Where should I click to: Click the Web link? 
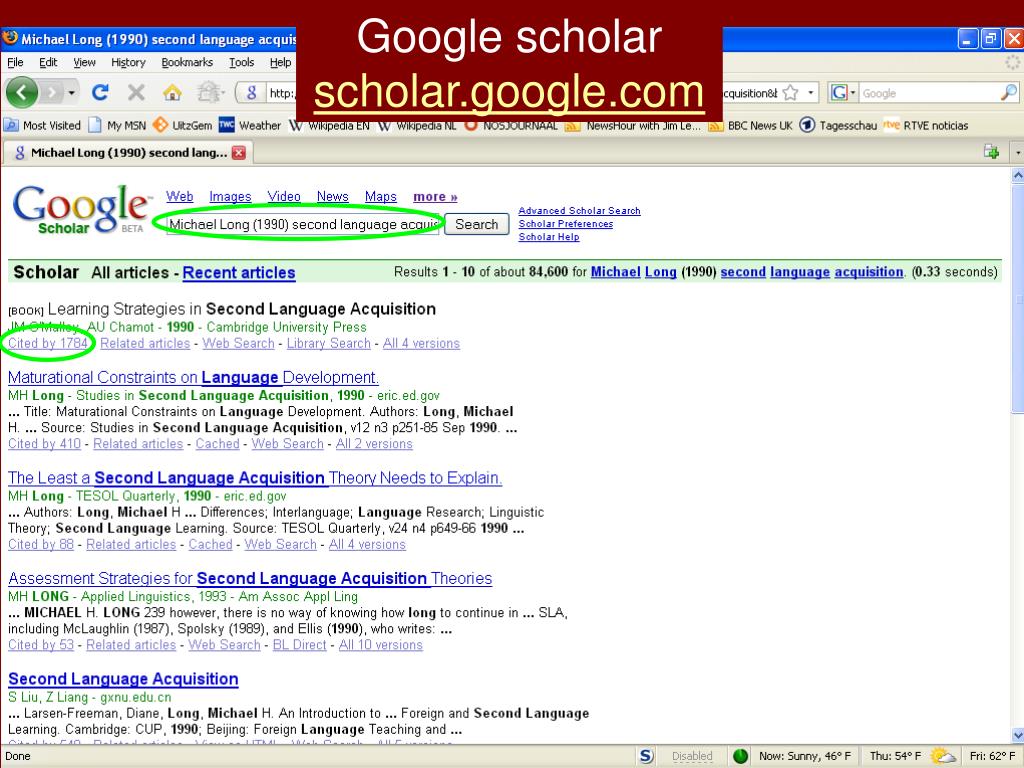point(180,197)
